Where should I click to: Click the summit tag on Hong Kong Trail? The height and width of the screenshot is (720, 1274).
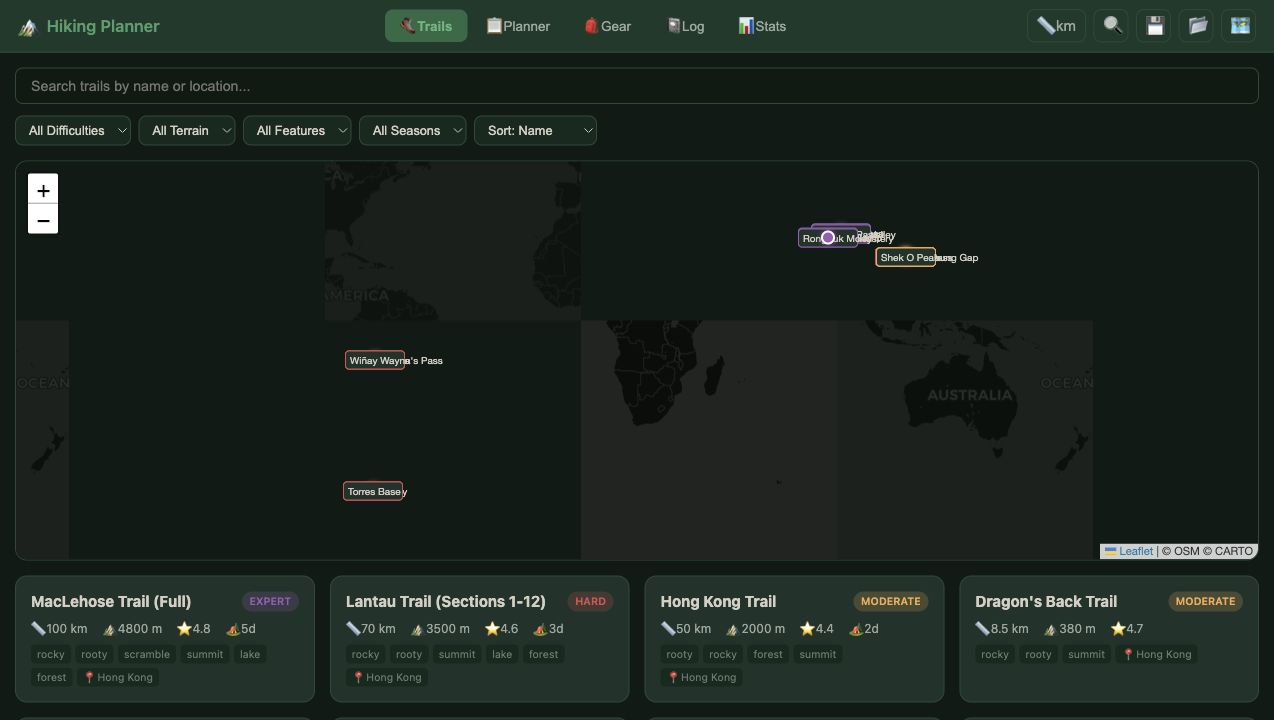817,654
